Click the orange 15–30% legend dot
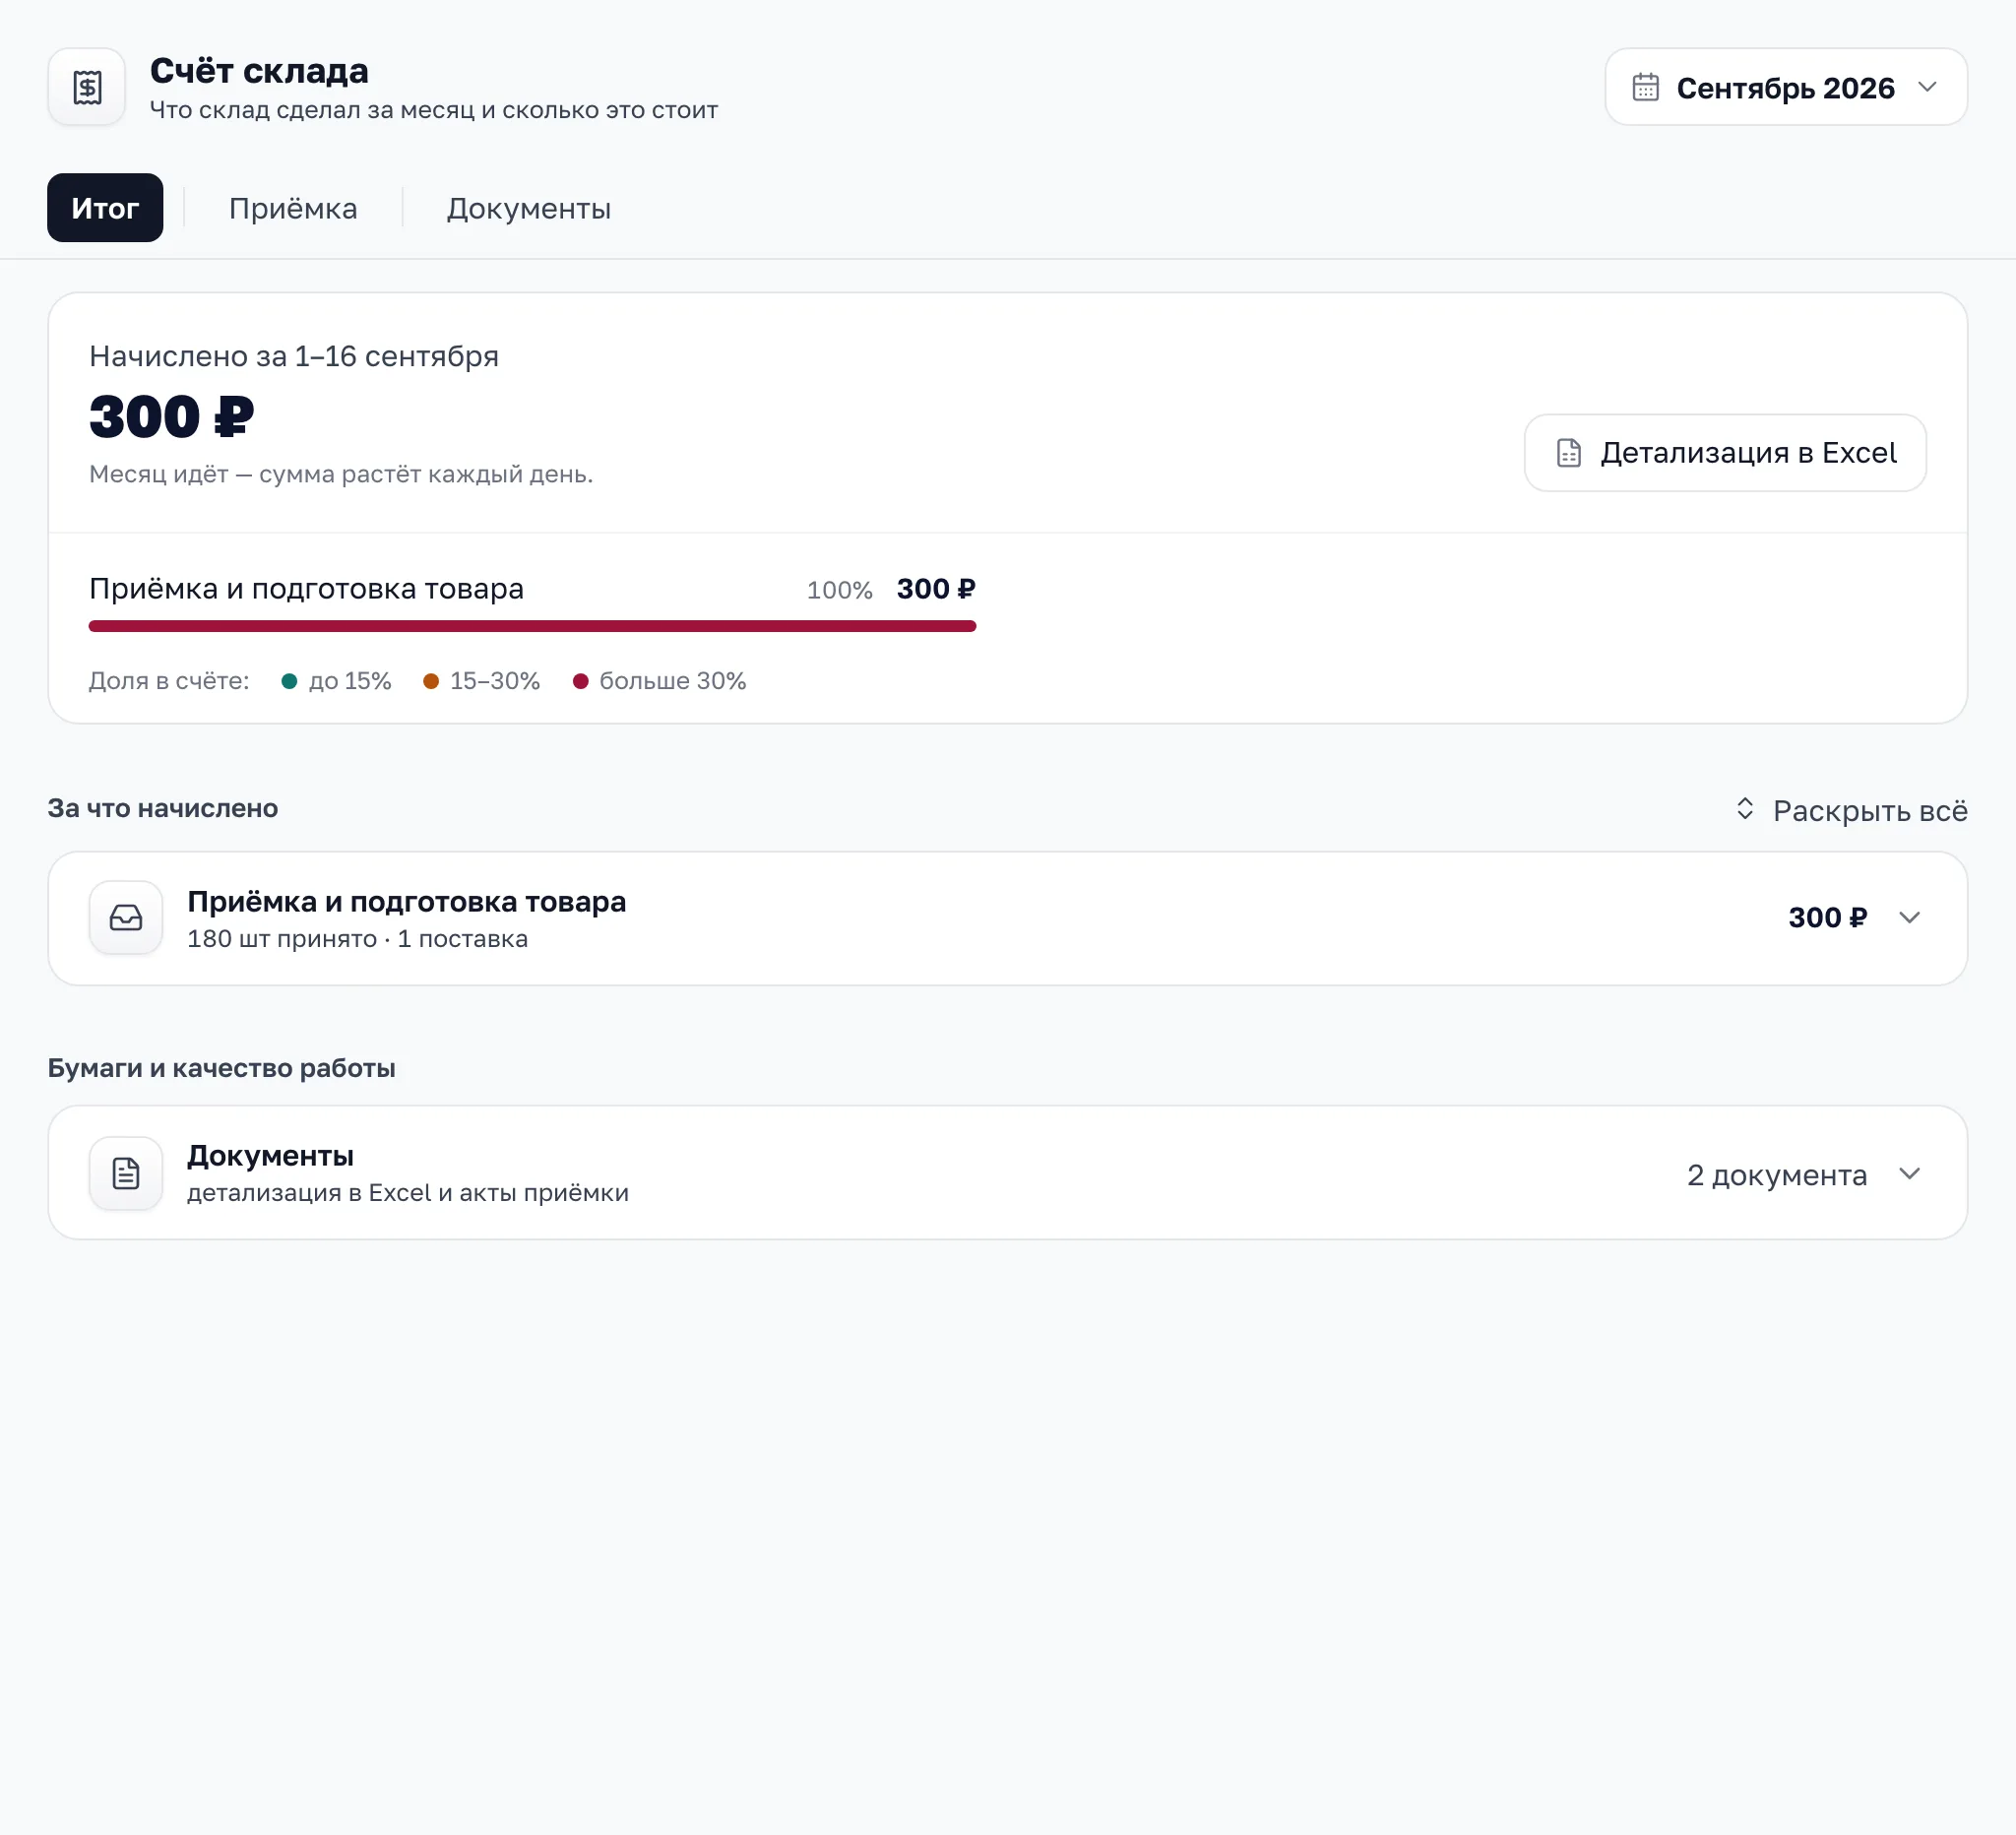 pyautogui.click(x=431, y=681)
